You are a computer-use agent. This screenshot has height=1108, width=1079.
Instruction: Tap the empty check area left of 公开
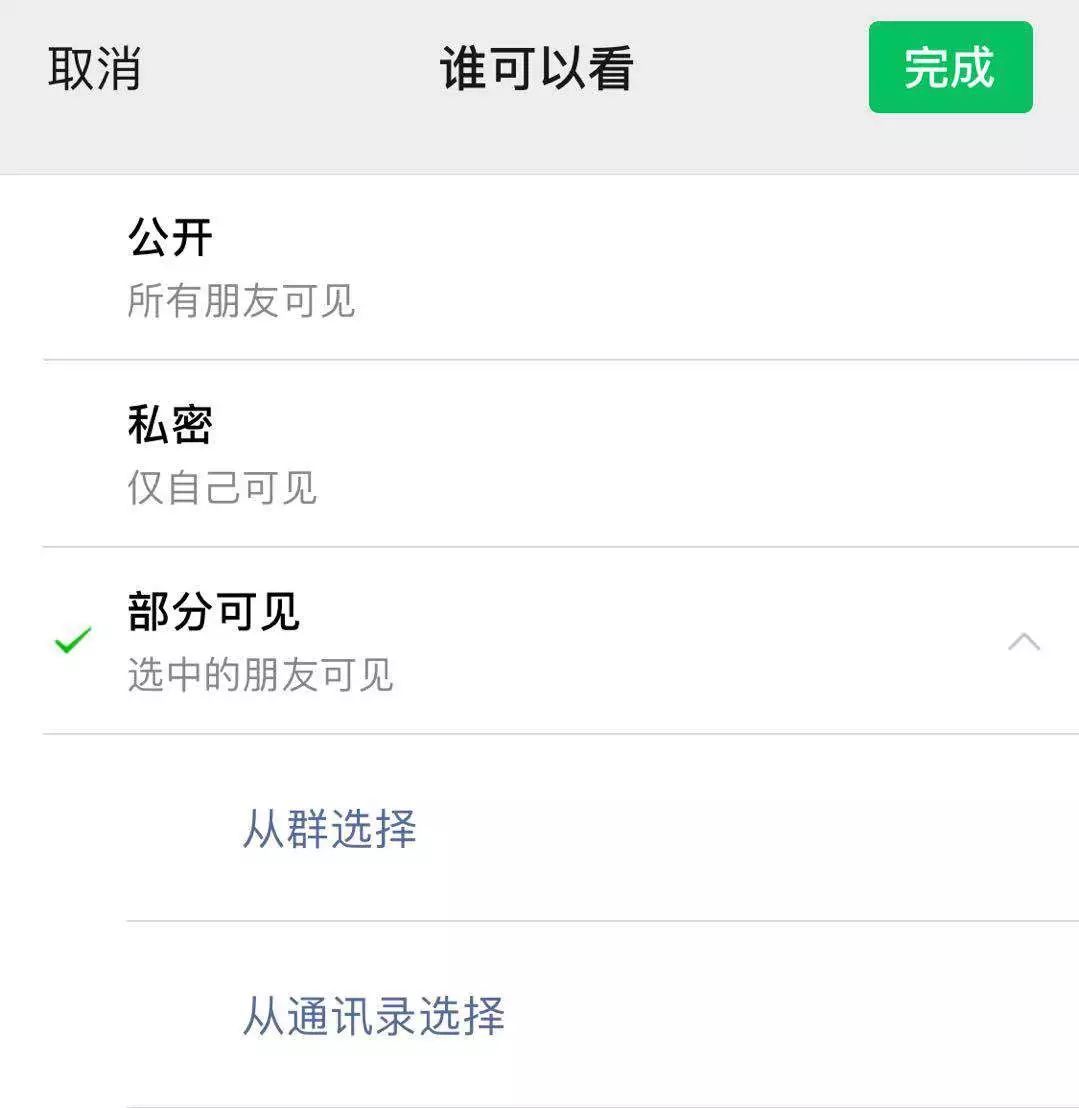73,267
